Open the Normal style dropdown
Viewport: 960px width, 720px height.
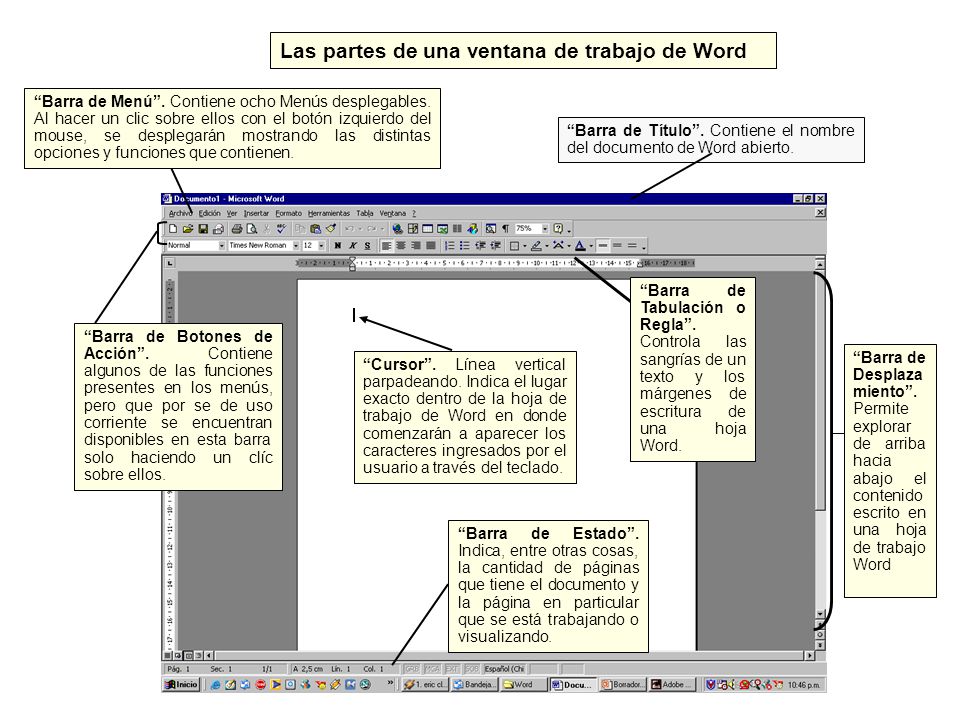click(222, 246)
